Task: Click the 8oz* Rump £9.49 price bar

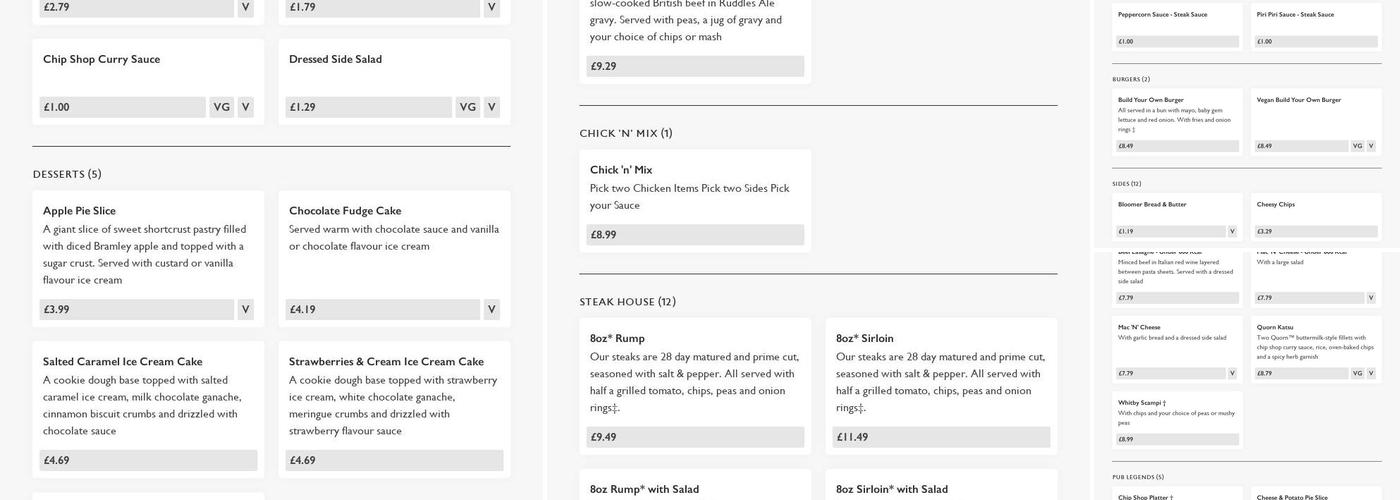Action: (695, 437)
